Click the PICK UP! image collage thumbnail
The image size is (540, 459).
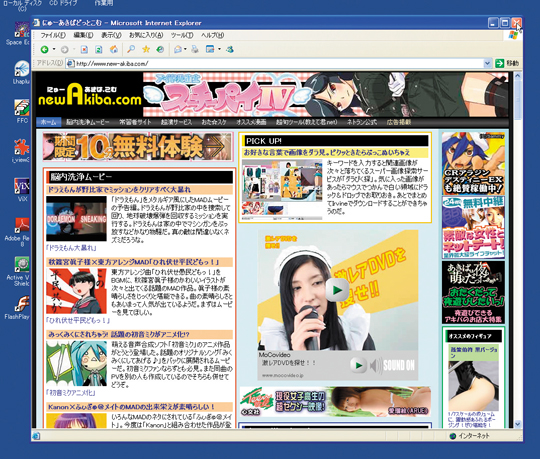click(282, 189)
